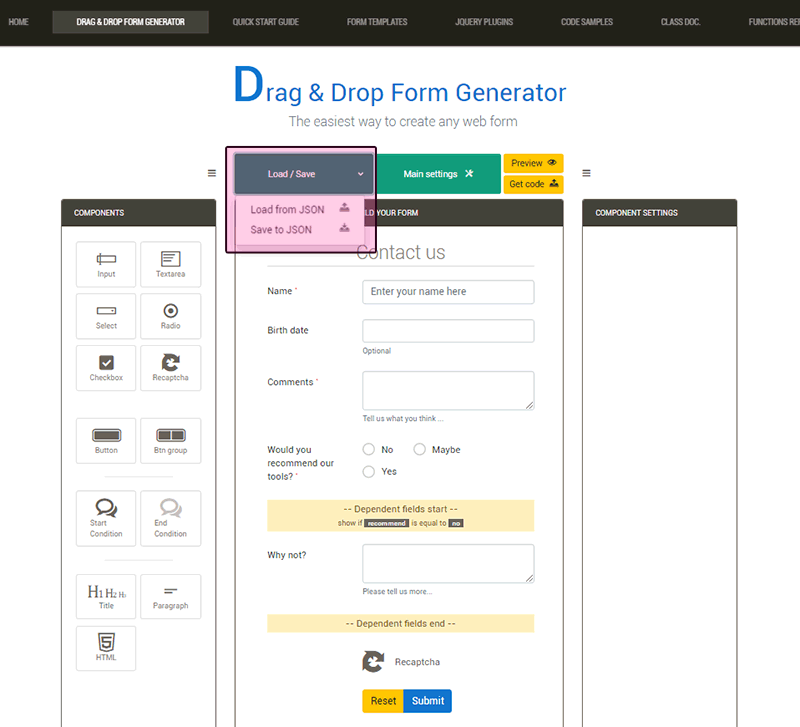Pick the Textarea component icon
Viewport: 800px width, 727px height.
pyautogui.click(x=170, y=264)
